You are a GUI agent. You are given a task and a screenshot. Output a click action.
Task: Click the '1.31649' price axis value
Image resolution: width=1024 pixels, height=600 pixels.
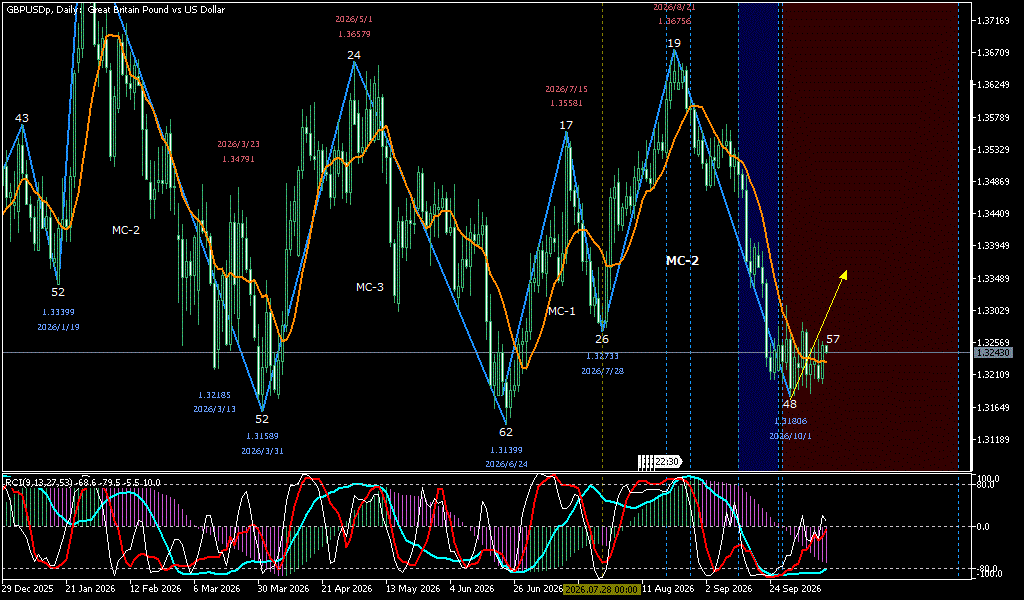click(x=993, y=407)
